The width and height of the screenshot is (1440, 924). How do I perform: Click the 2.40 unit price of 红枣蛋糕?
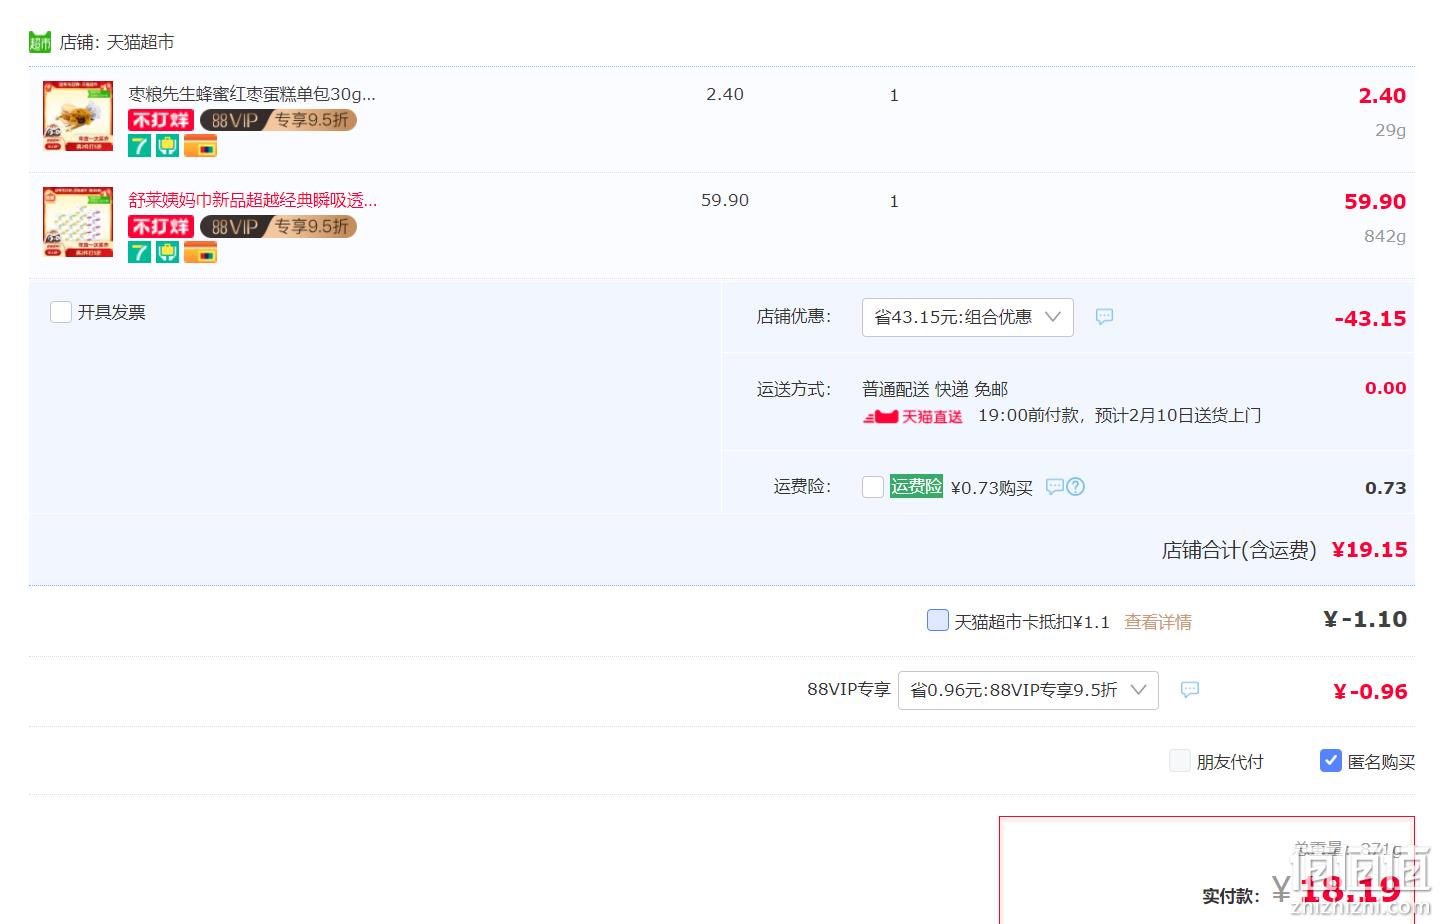pos(725,94)
